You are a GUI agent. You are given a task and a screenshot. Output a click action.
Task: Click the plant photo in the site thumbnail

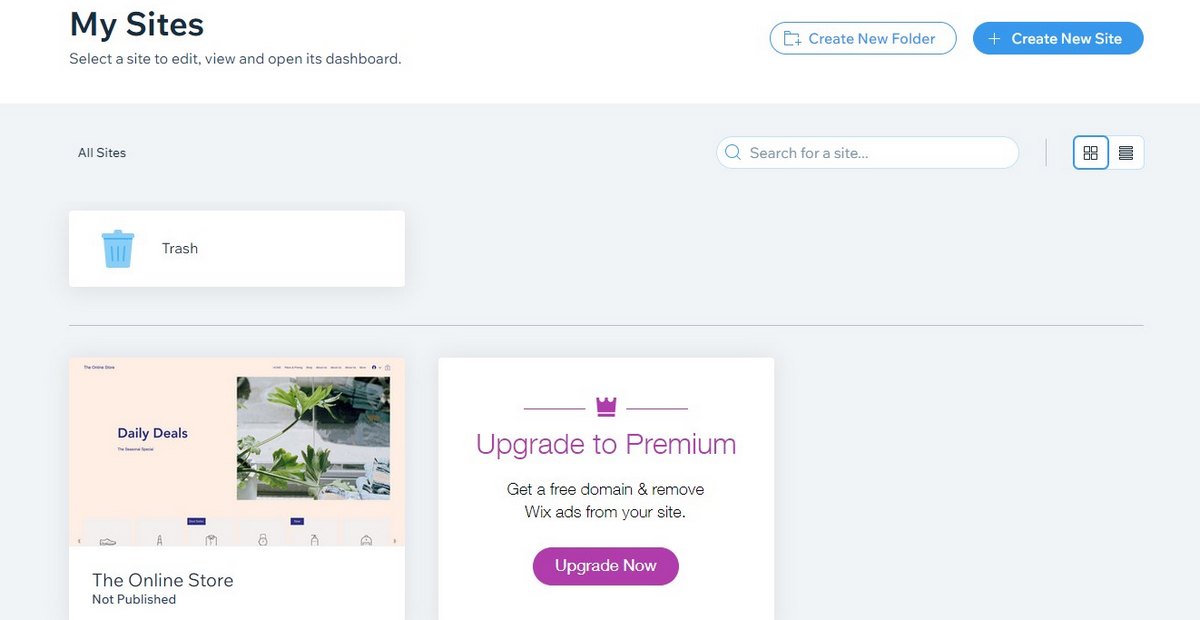pos(313,438)
